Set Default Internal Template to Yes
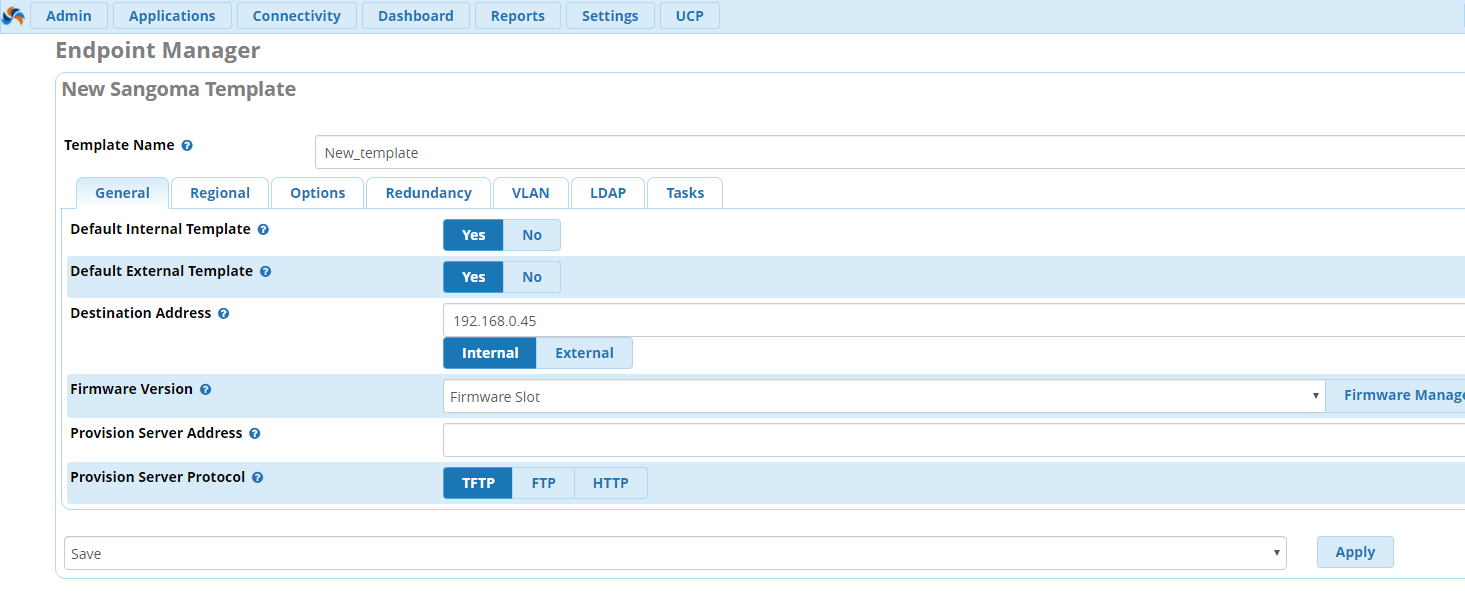 click(x=473, y=235)
